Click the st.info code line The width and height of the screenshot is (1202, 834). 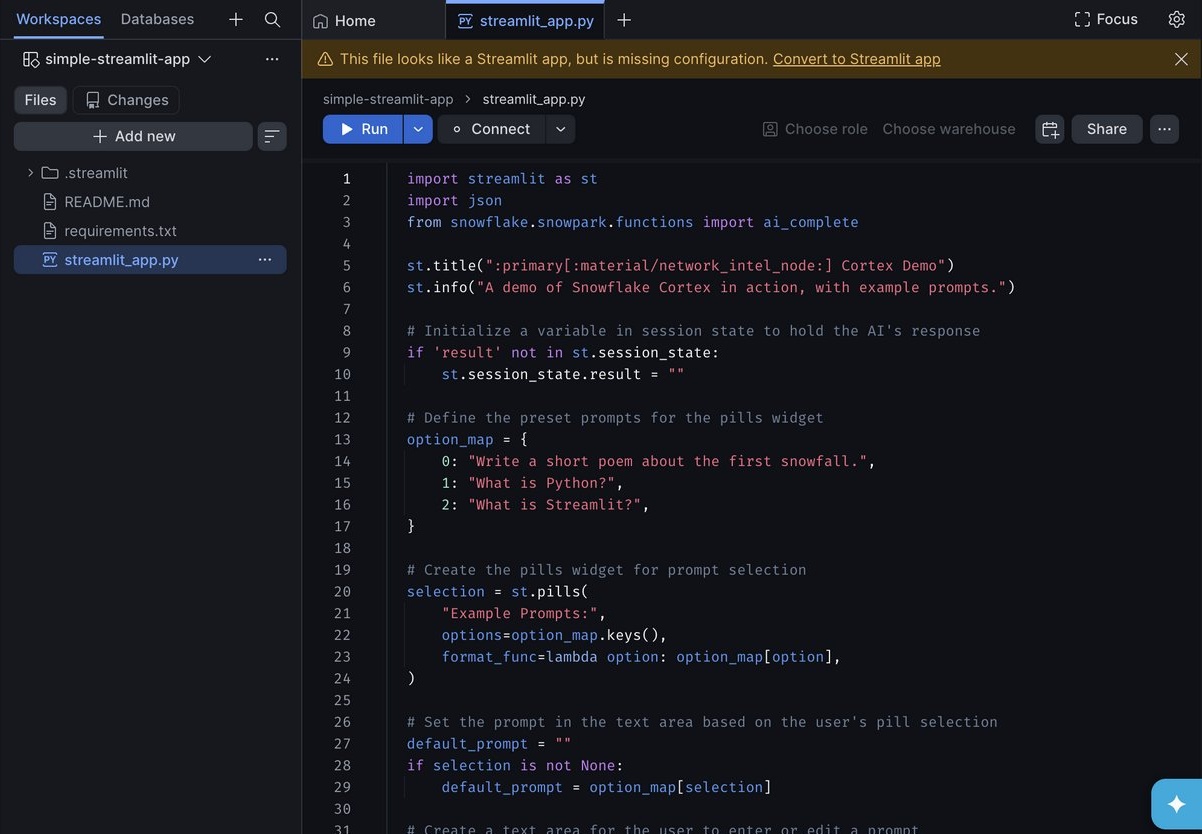pos(711,288)
